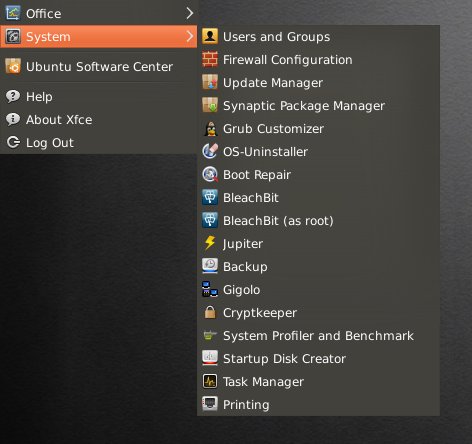Screen dimensions: 472x444
Task: Choose About Xfce from the menu
Action: (x=99, y=119)
